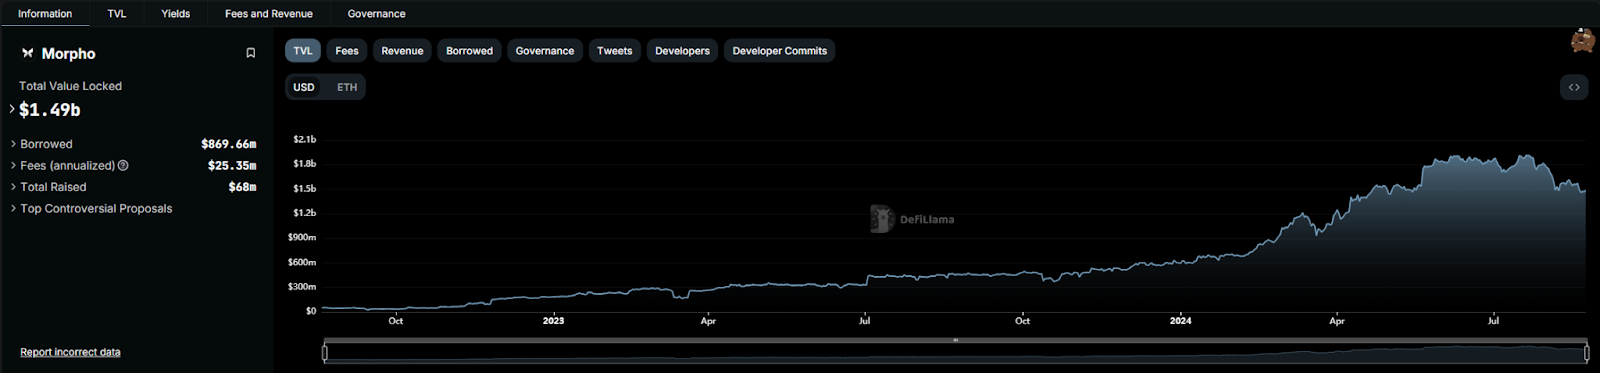Switch chart denomination to ETH
The image size is (1600, 373).
click(347, 87)
